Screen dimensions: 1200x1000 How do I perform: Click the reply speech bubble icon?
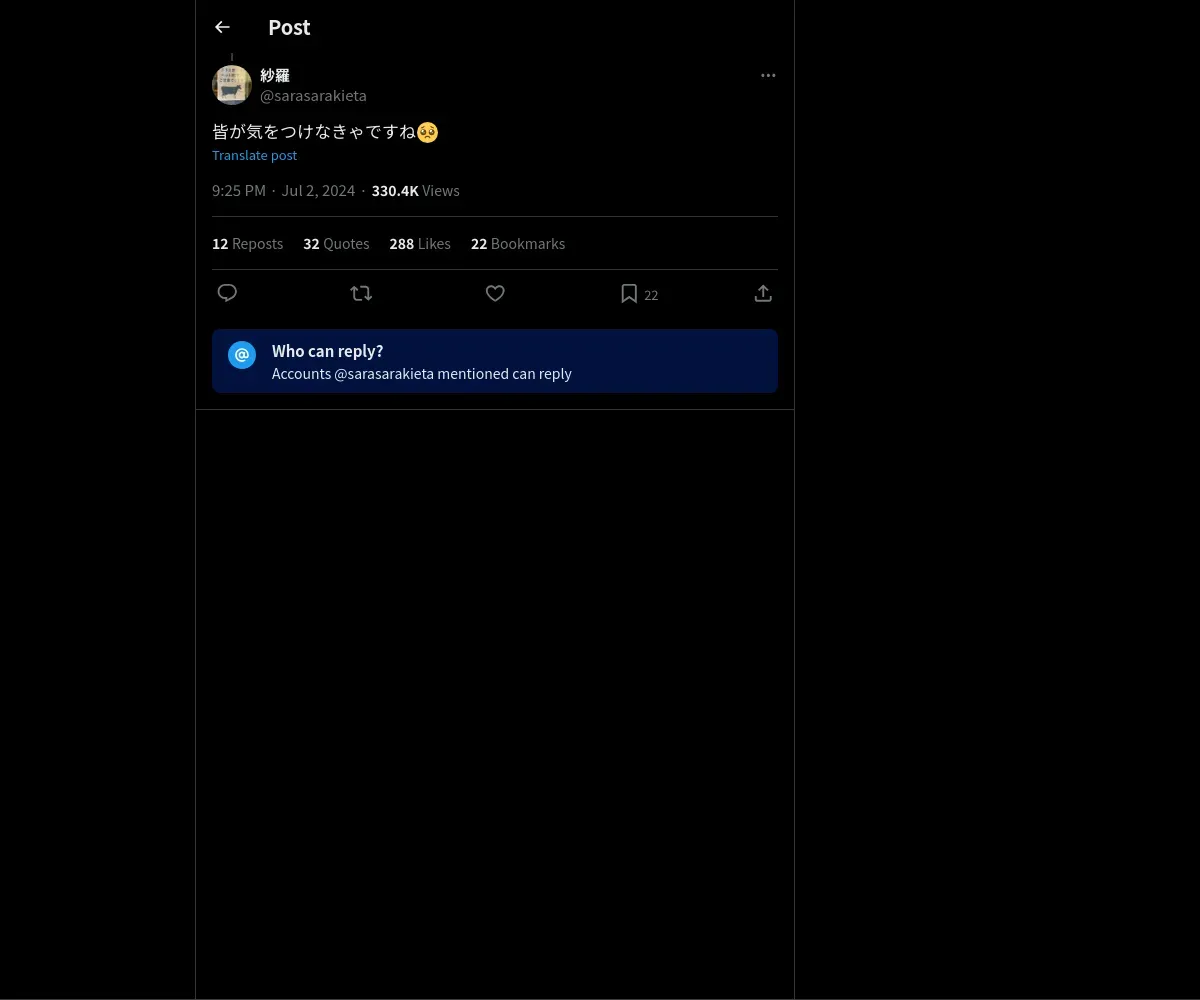(227, 293)
